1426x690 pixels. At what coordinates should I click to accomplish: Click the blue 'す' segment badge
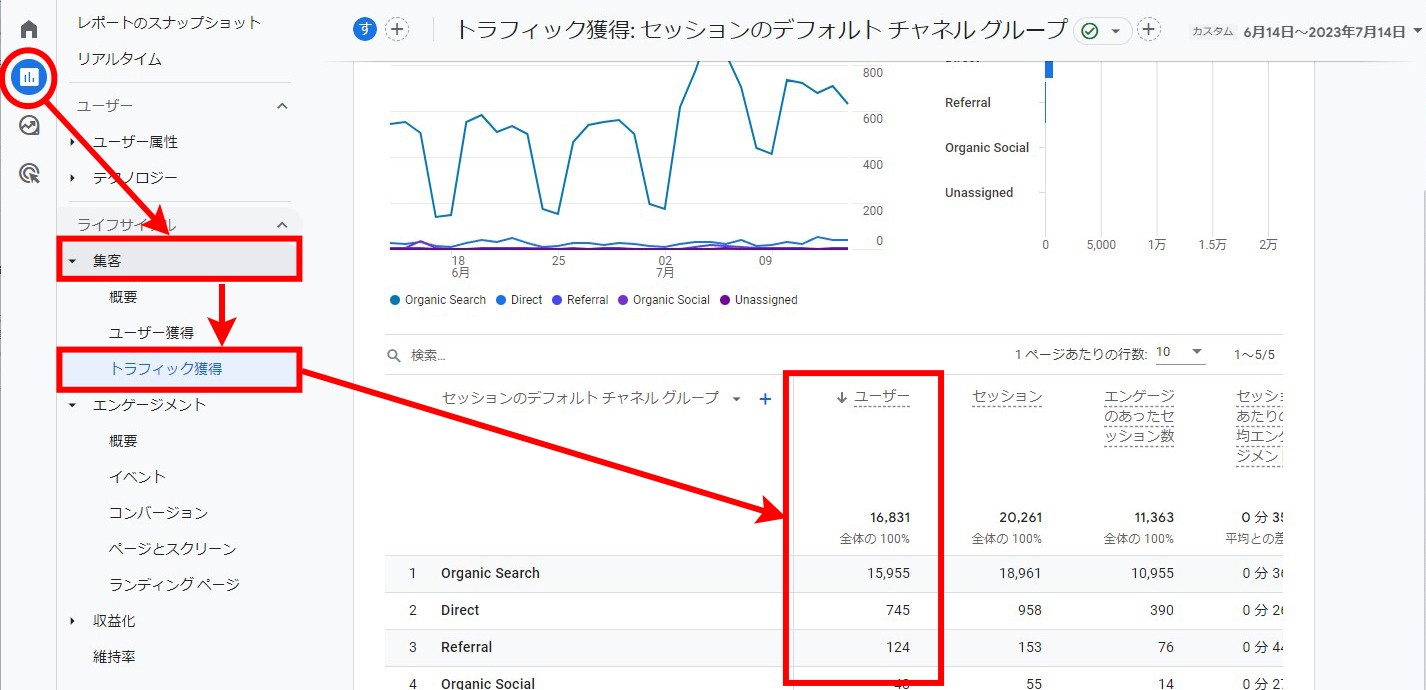365,30
